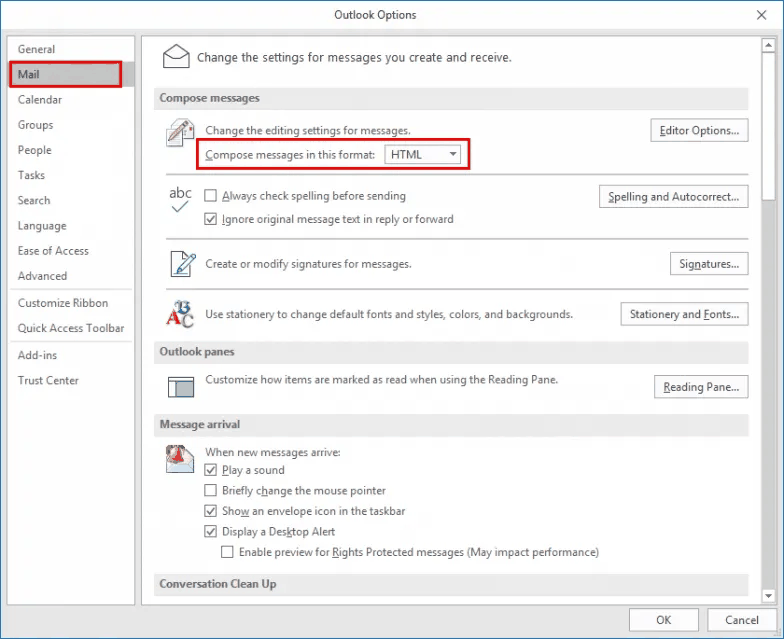The image size is (784, 639).
Task: Disable Display a Desktop Alert
Action: [x=210, y=532]
